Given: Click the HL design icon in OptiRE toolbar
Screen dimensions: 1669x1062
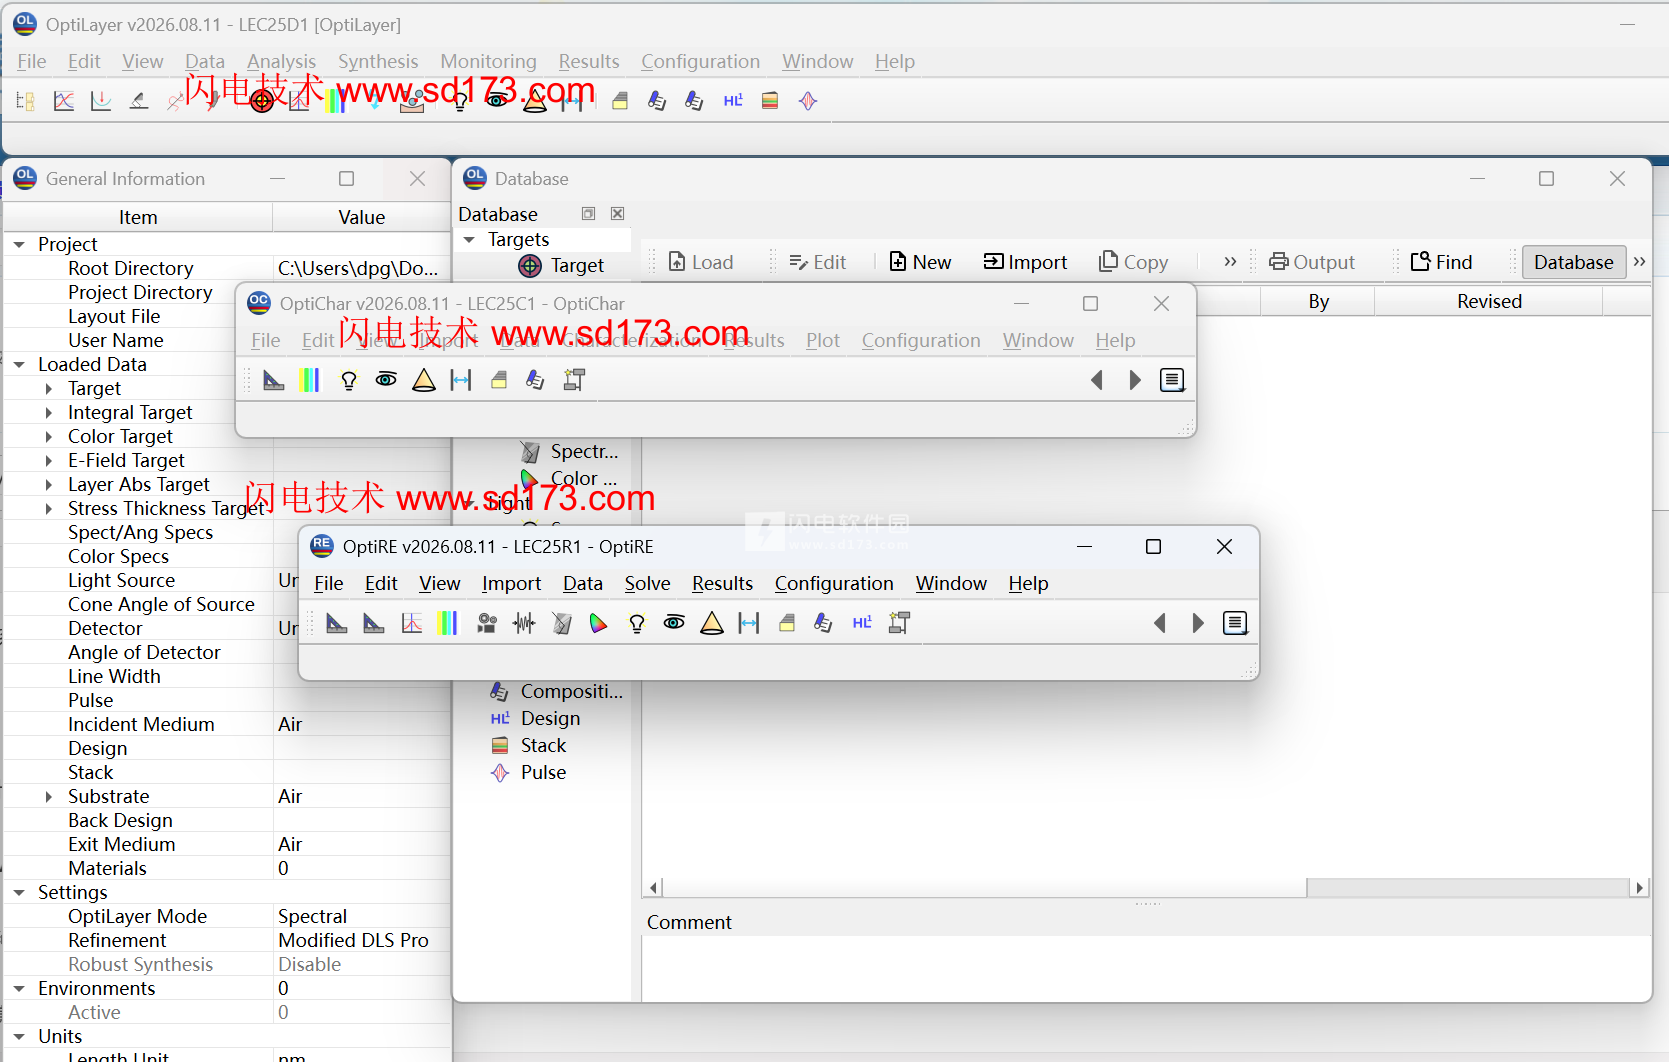Looking at the screenshot, I should 862,623.
